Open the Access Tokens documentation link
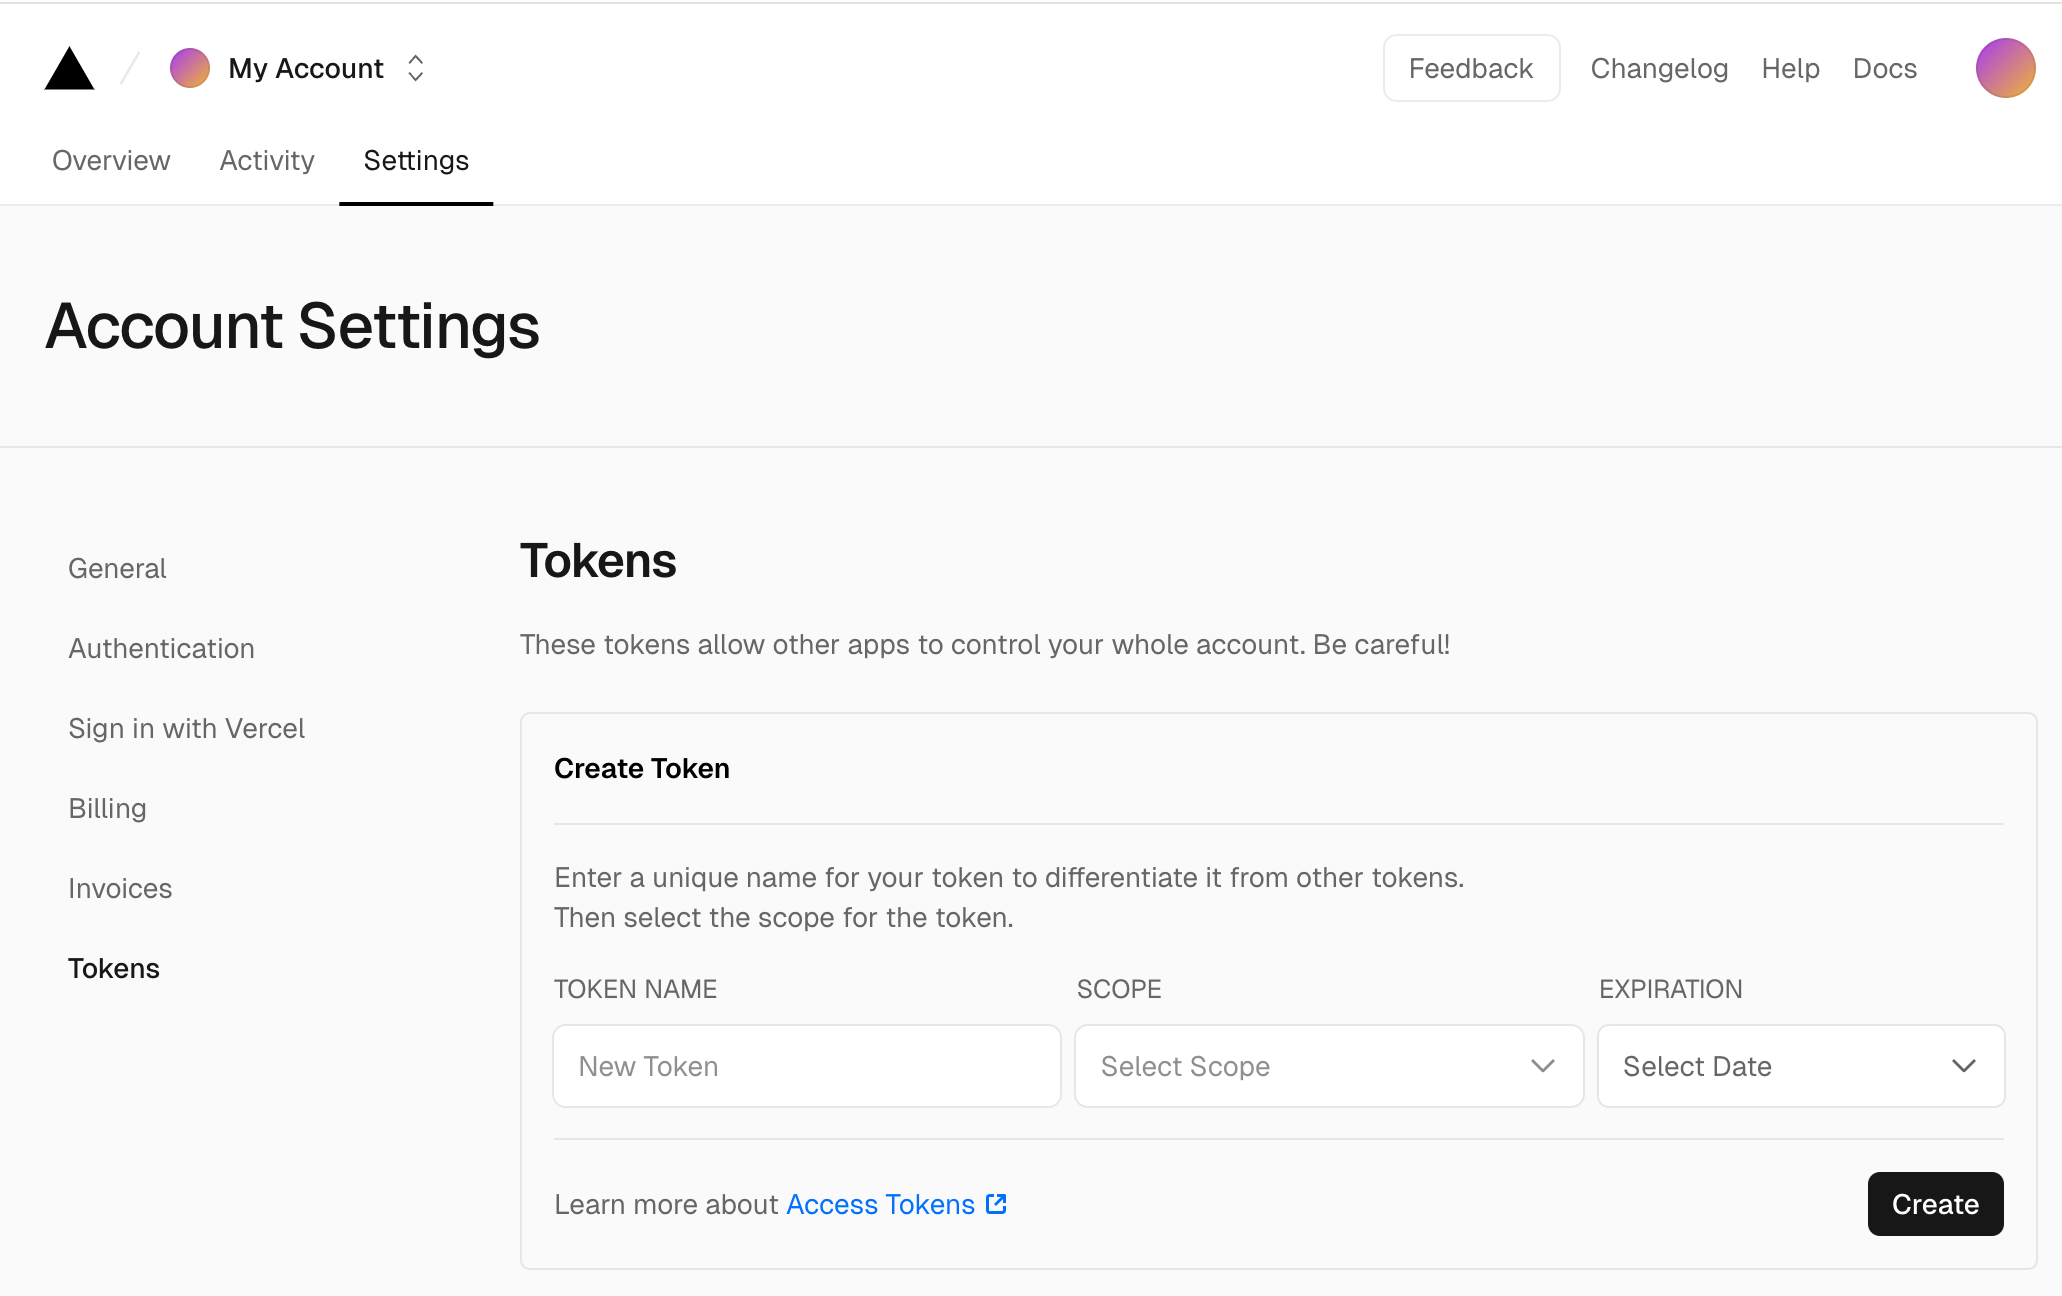The image size is (2062, 1296). (x=880, y=1204)
